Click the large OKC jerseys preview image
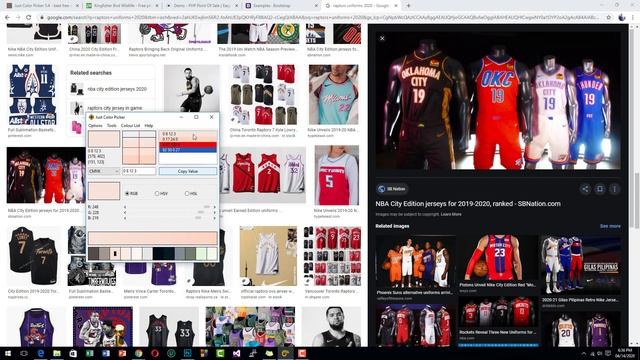Viewport: 640px width, 360px height. click(498, 102)
